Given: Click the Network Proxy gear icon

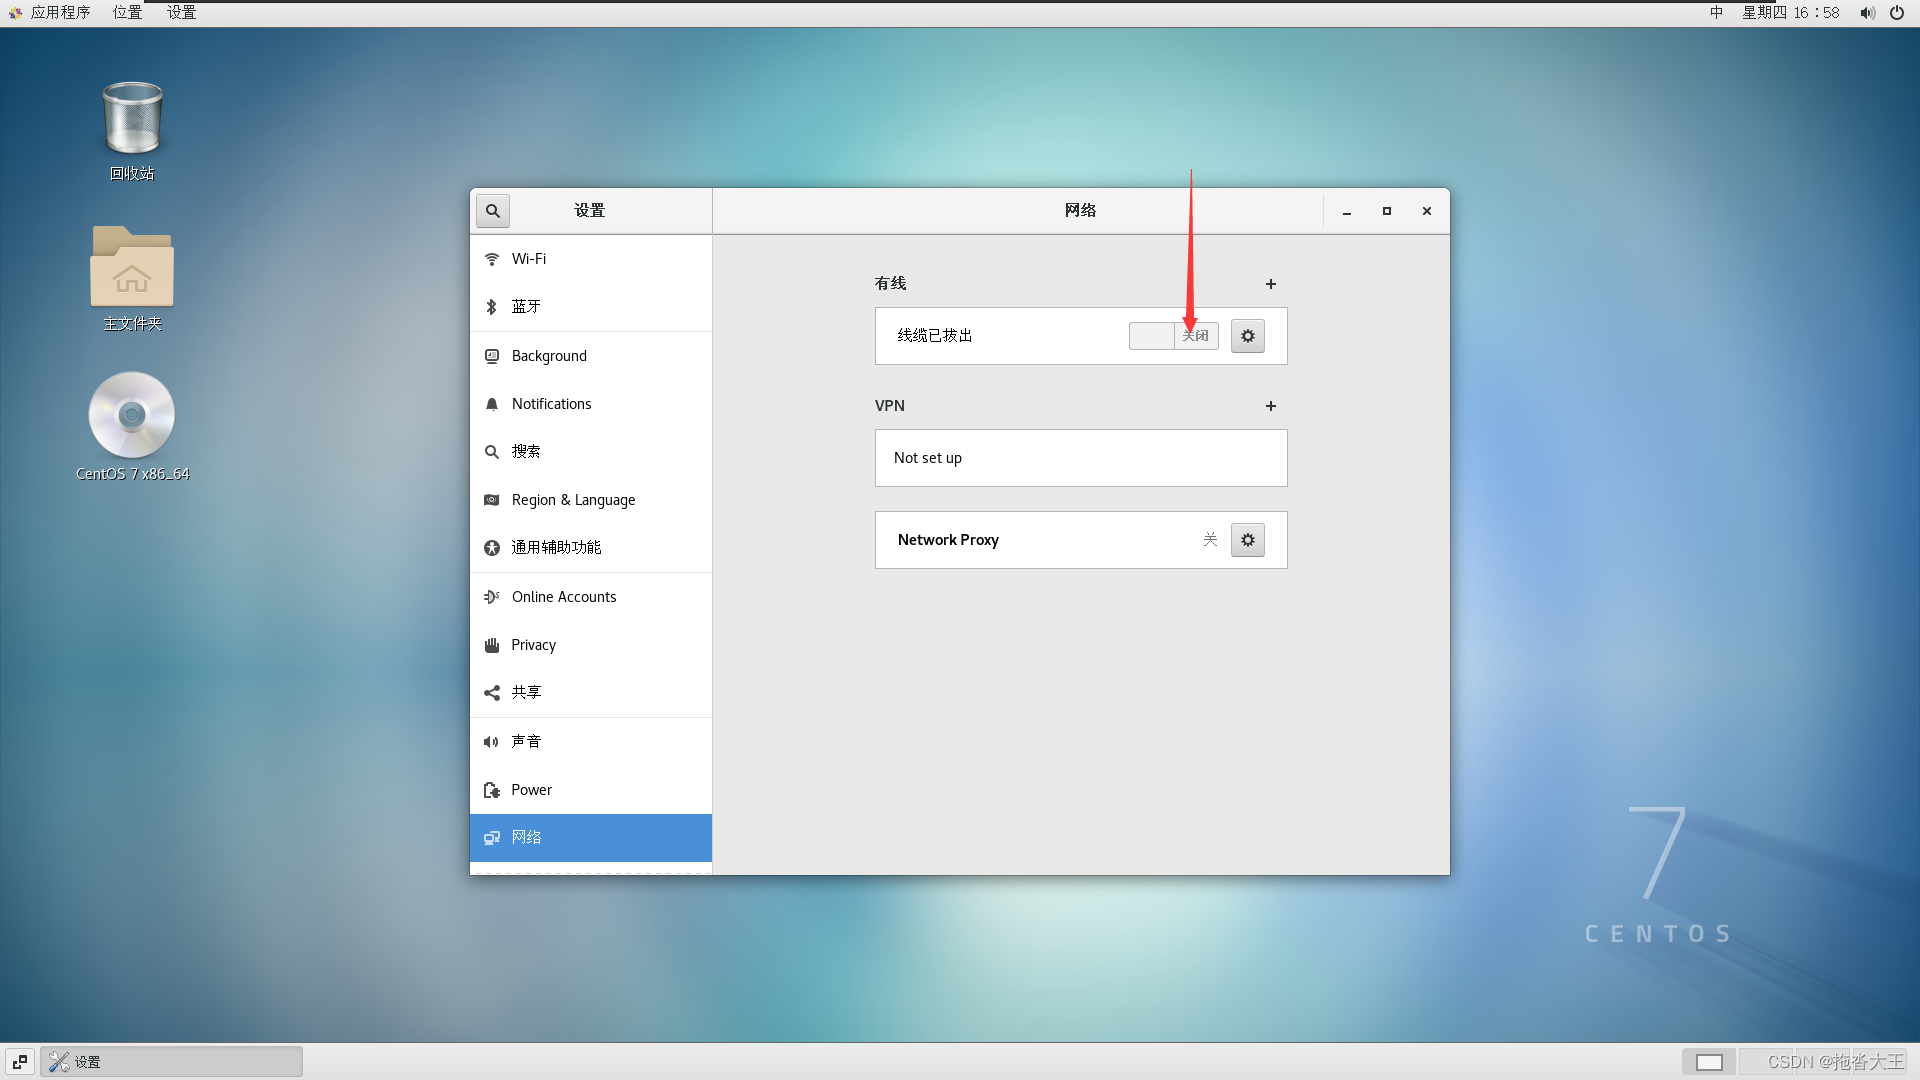Looking at the screenshot, I should point(1247,538).
